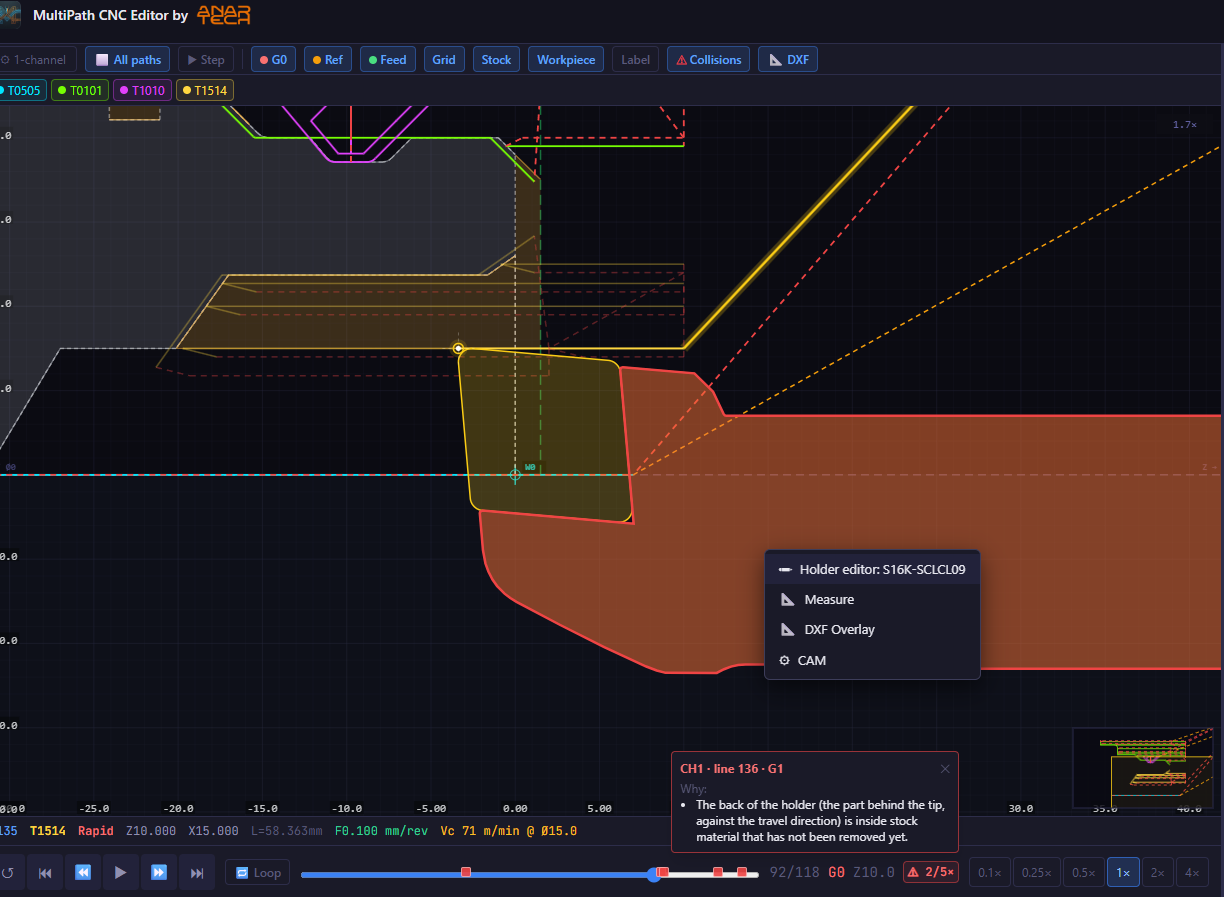Click the 92/118 step counter
This screenshot has width=1224, height=897.
794,873
